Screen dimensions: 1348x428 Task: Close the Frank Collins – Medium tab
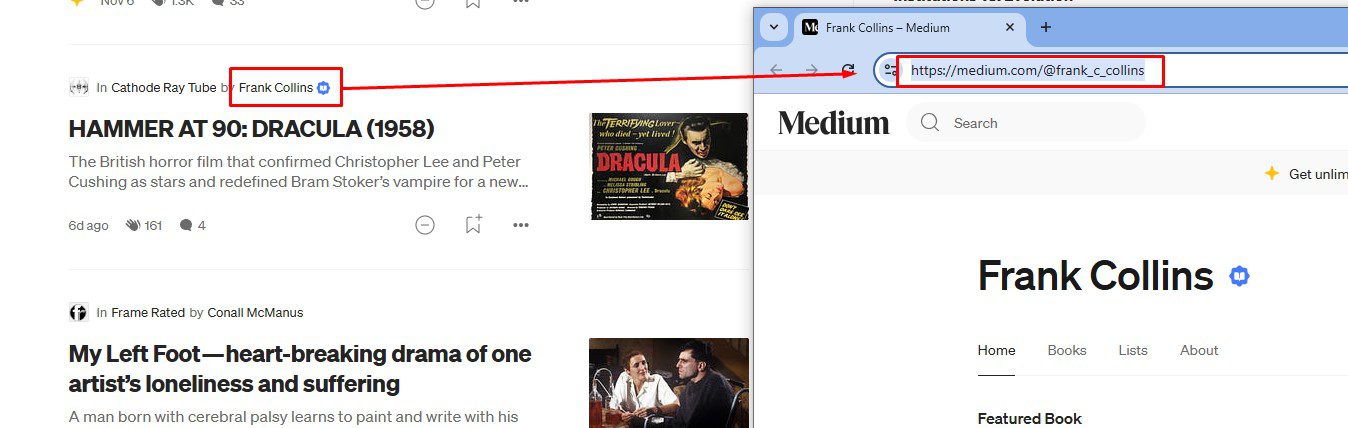[x=1010, y=27]
